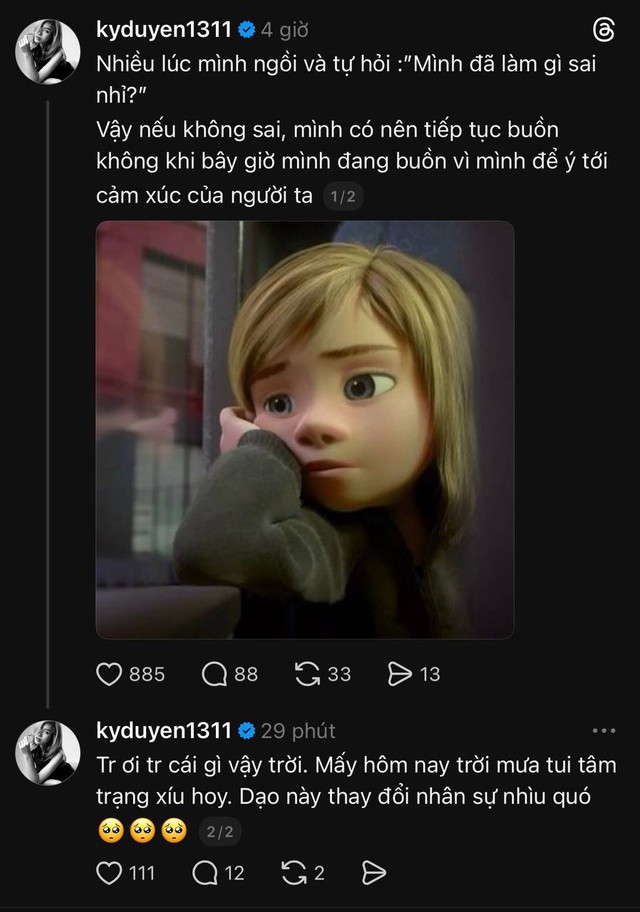Tap the verified badge beside "29 phút"
Viewport: 640px width, 912px height.
246,731
